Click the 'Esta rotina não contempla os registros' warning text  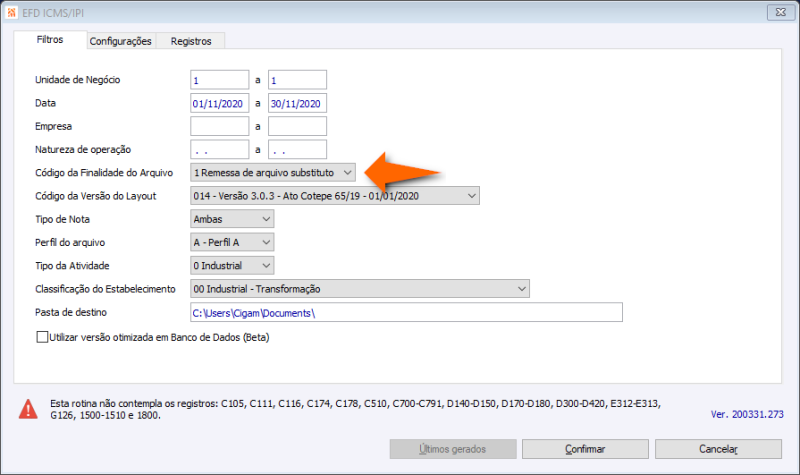click(355, 409)
